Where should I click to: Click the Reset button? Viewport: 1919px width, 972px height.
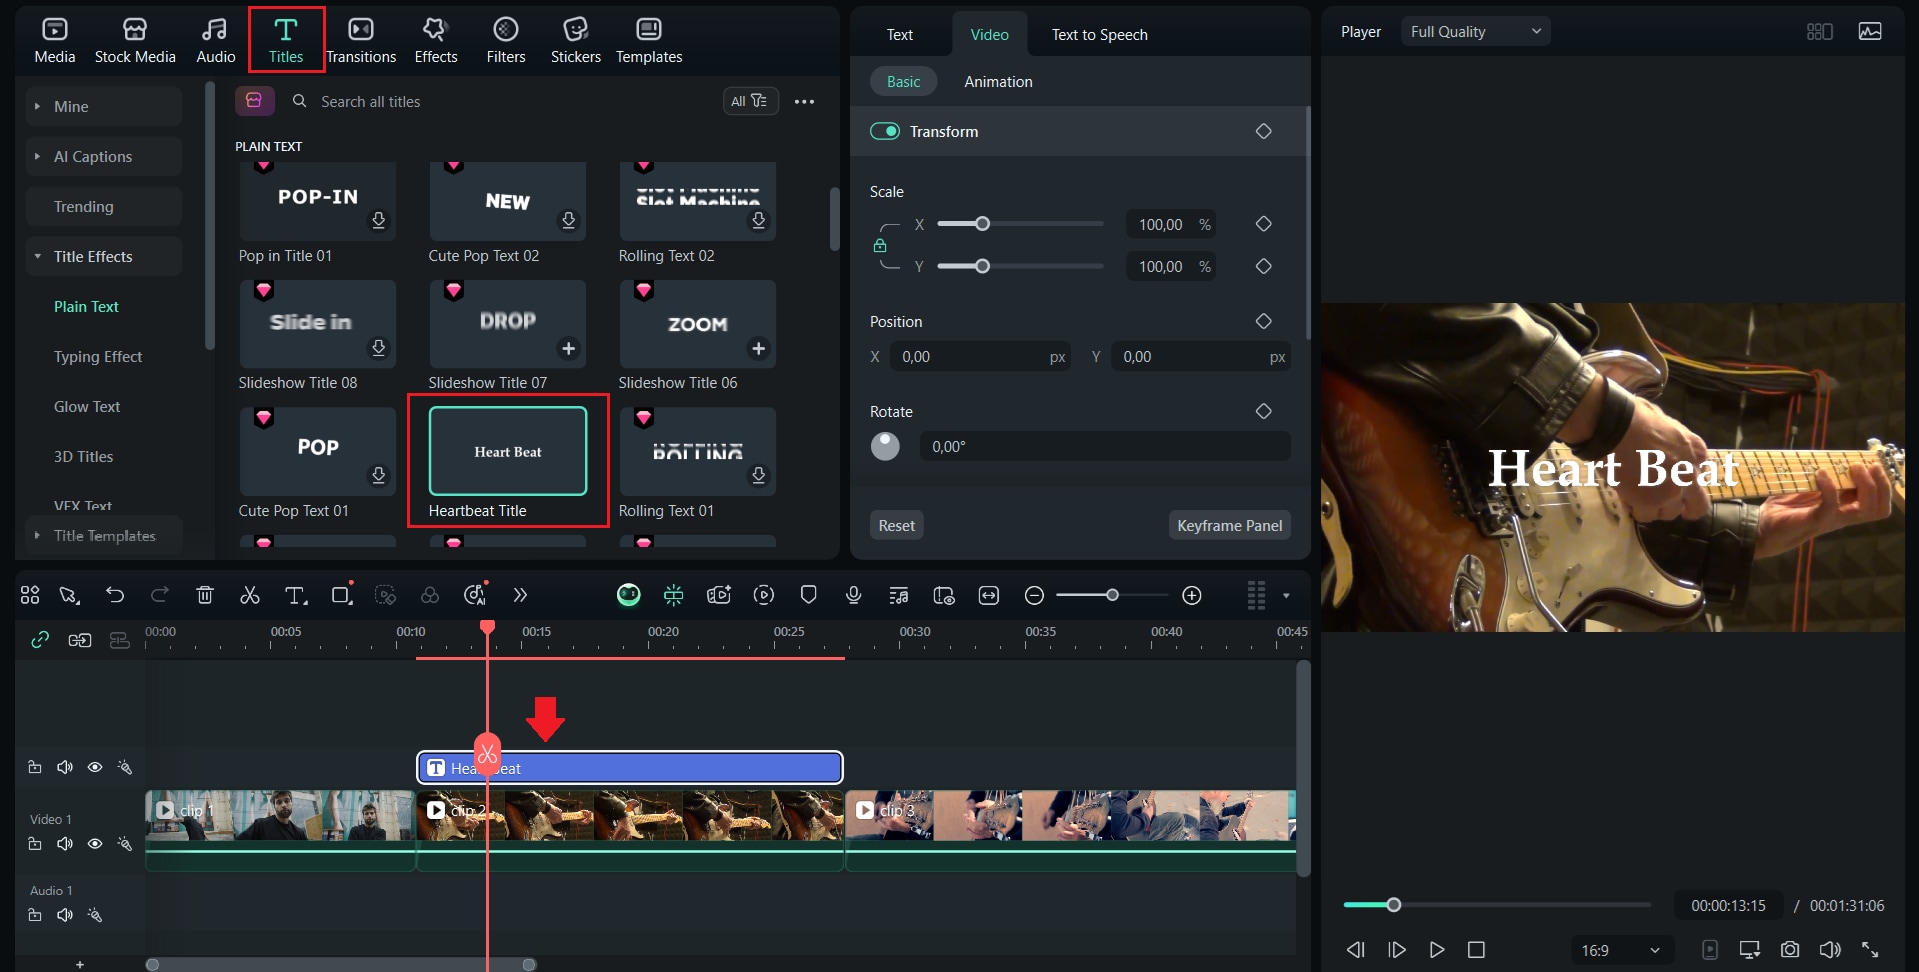pos(896,525)
